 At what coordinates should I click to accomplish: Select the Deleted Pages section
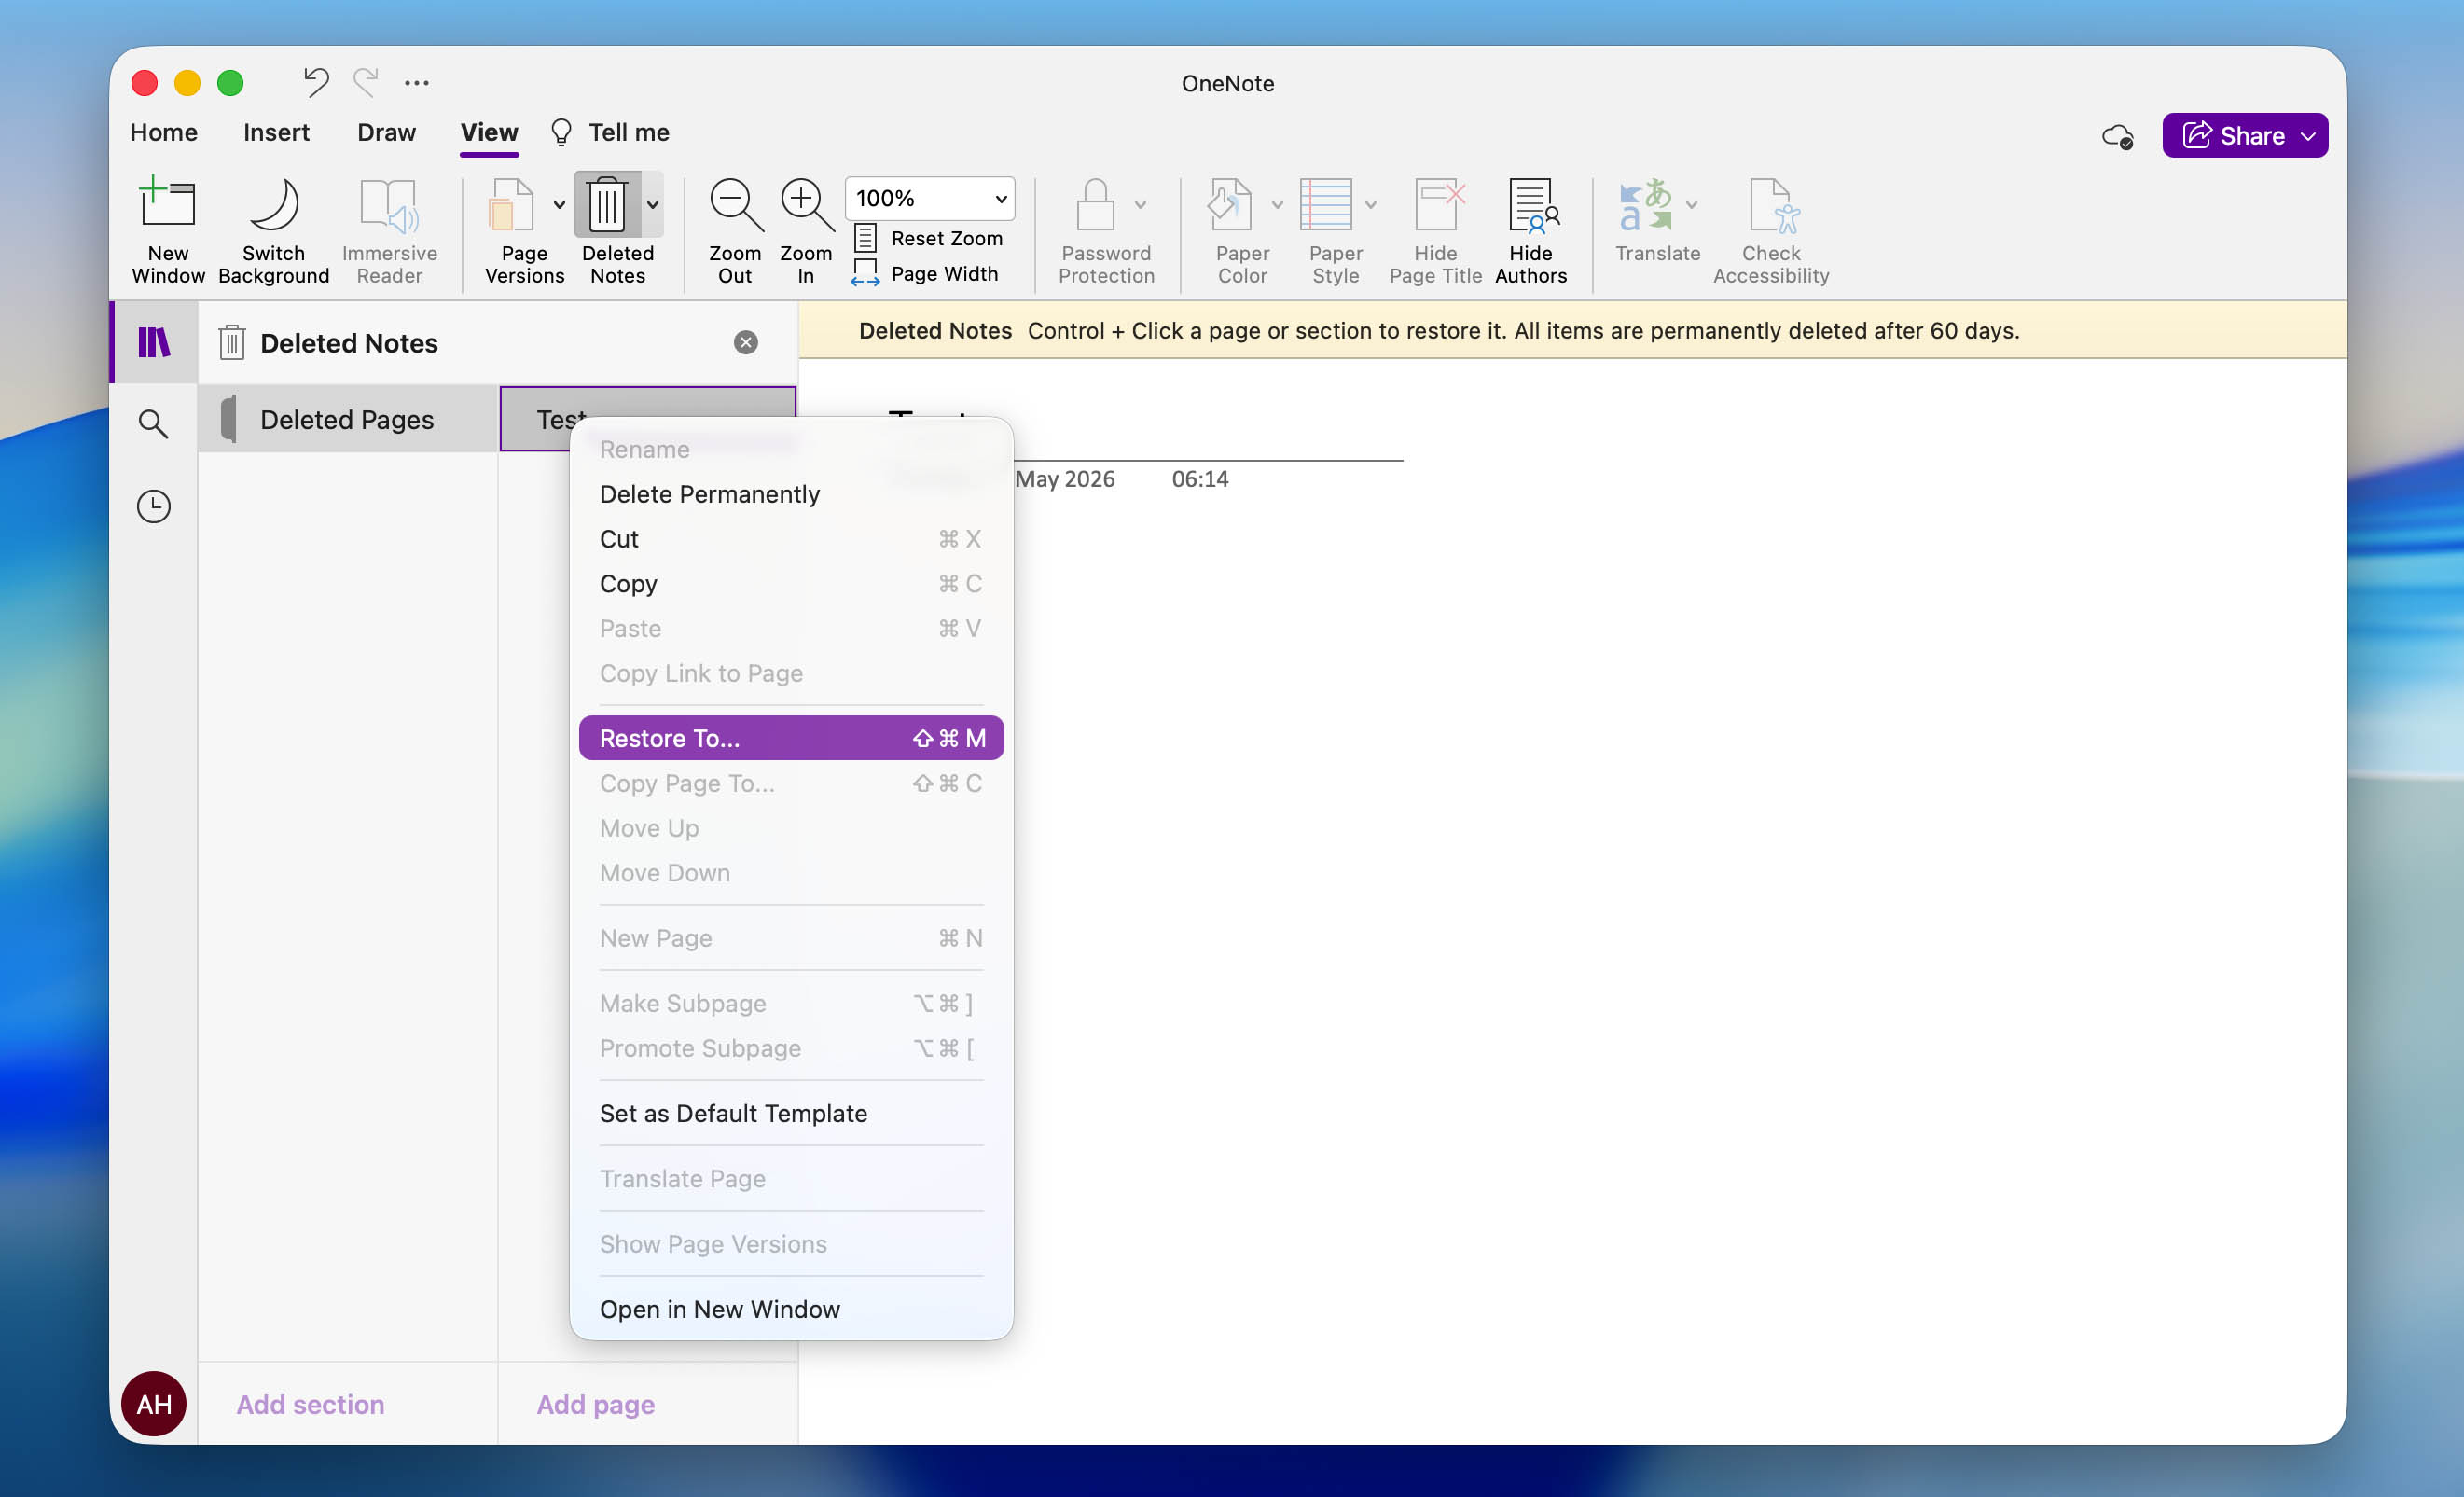coord(347,419)
